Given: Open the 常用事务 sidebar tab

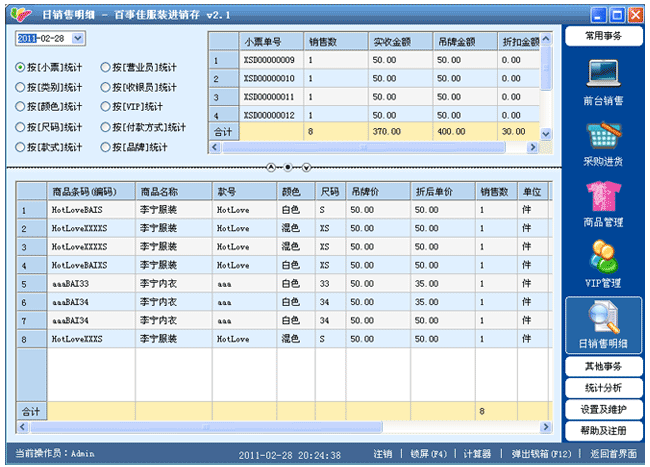Looking at the screenshot, I should point(604,36).
